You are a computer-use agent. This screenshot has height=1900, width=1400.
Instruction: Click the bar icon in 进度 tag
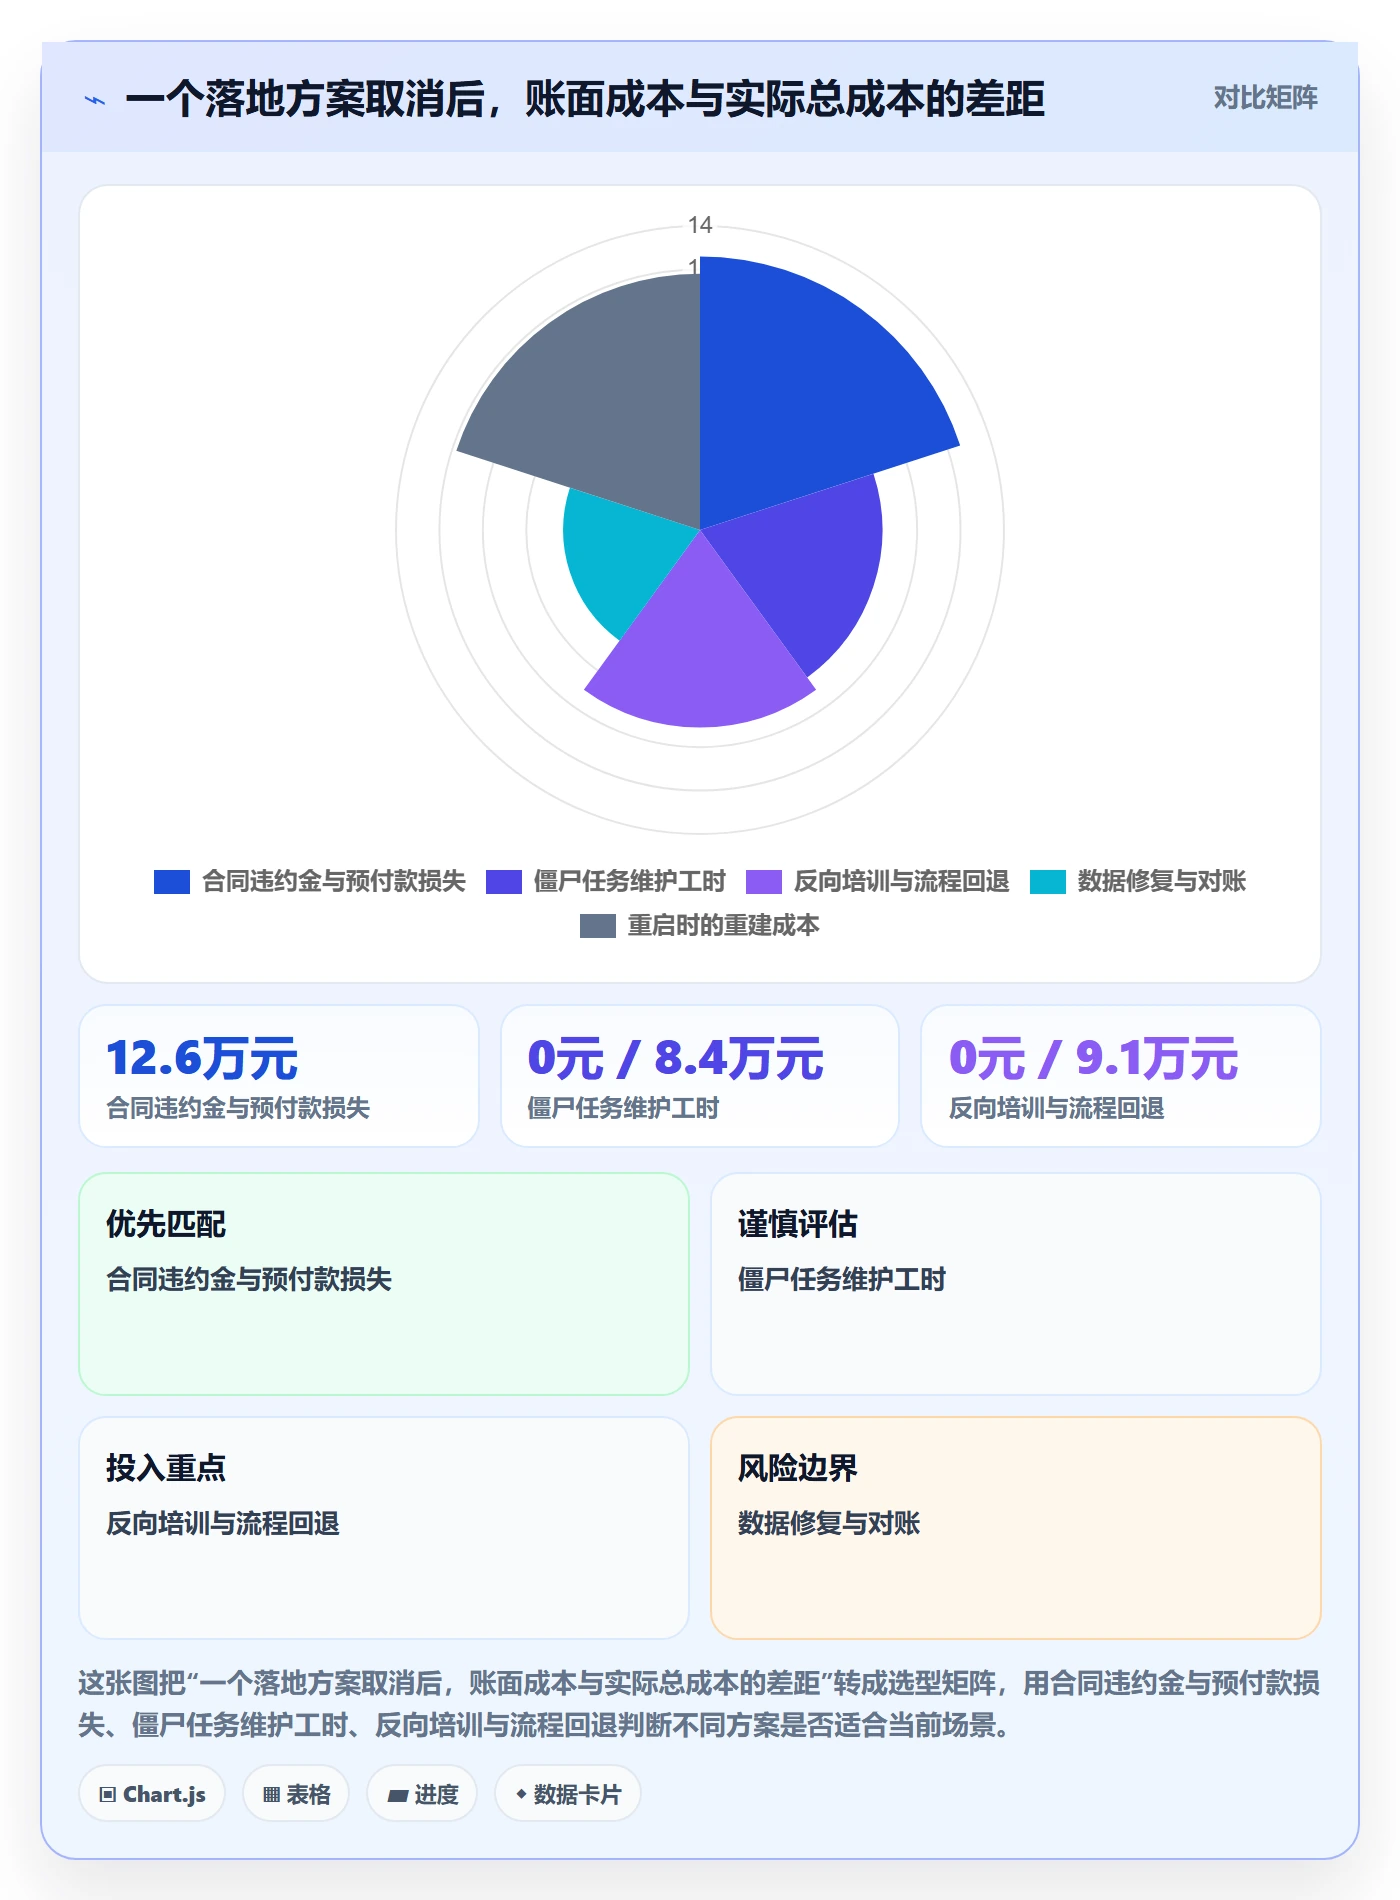[397, 1796]
